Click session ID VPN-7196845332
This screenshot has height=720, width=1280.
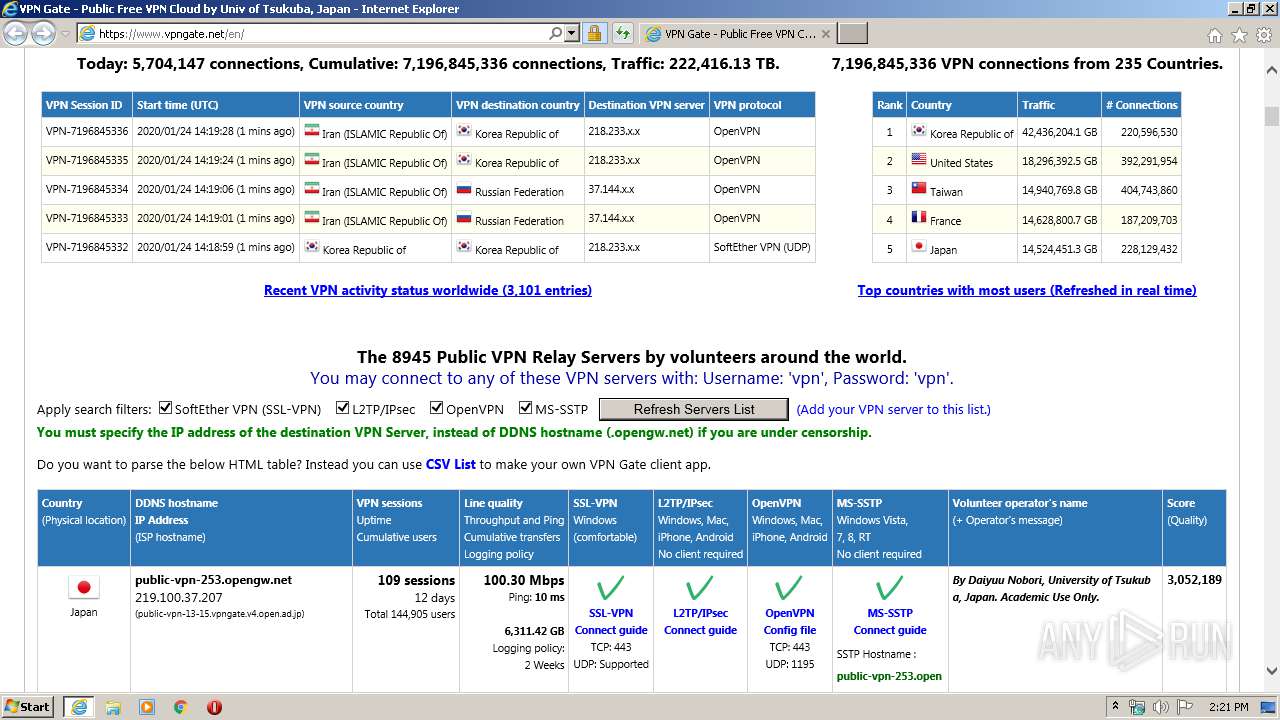pyautogui.click(x=87, y=247)
